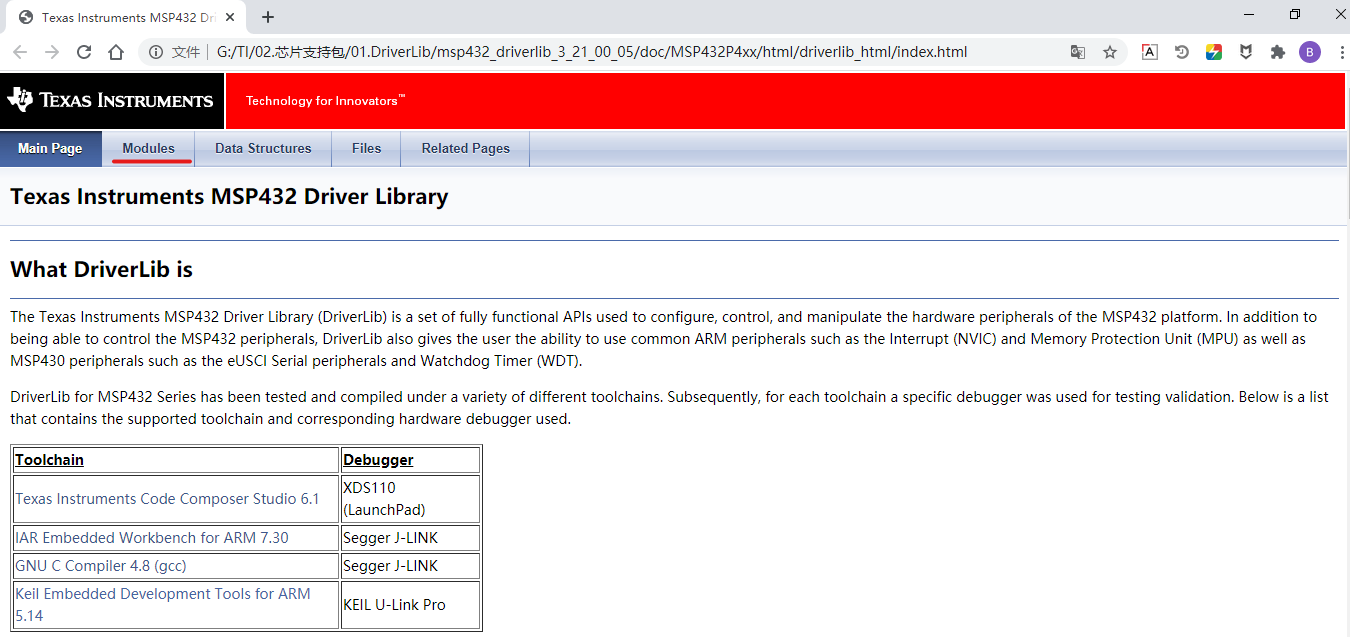Click the Texas Instruments MSP432 Driver Library title

229,196
